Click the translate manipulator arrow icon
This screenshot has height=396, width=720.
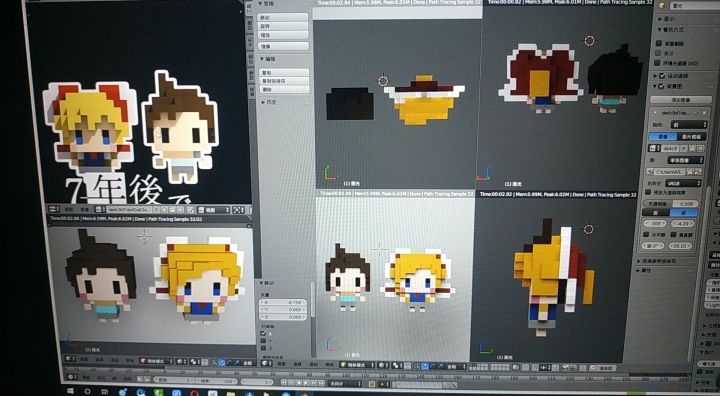point(425,366)
